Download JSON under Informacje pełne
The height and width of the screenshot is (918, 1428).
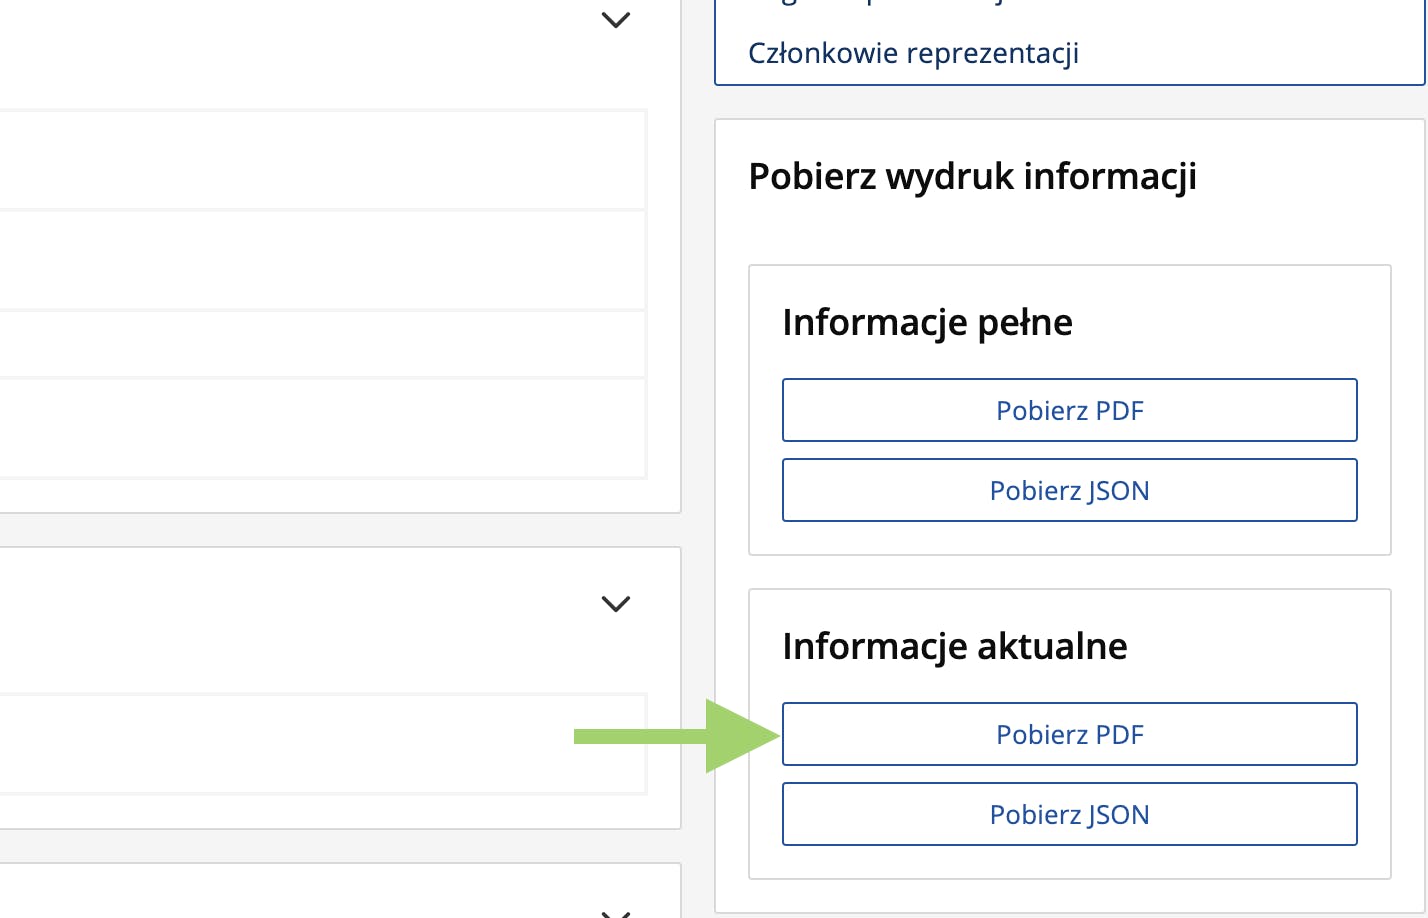point(1069,490)
